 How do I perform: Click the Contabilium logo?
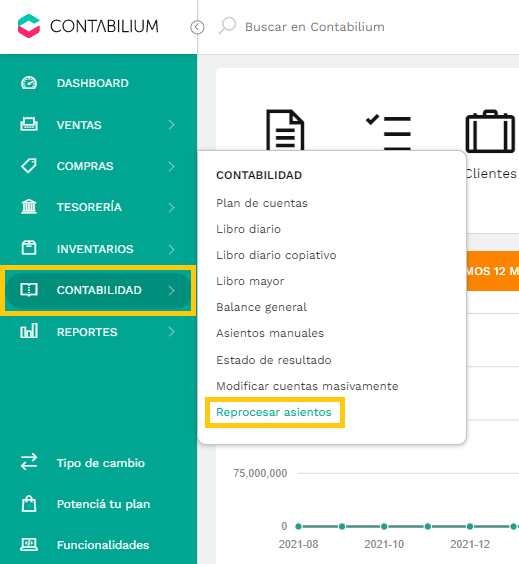coord(88,26)
